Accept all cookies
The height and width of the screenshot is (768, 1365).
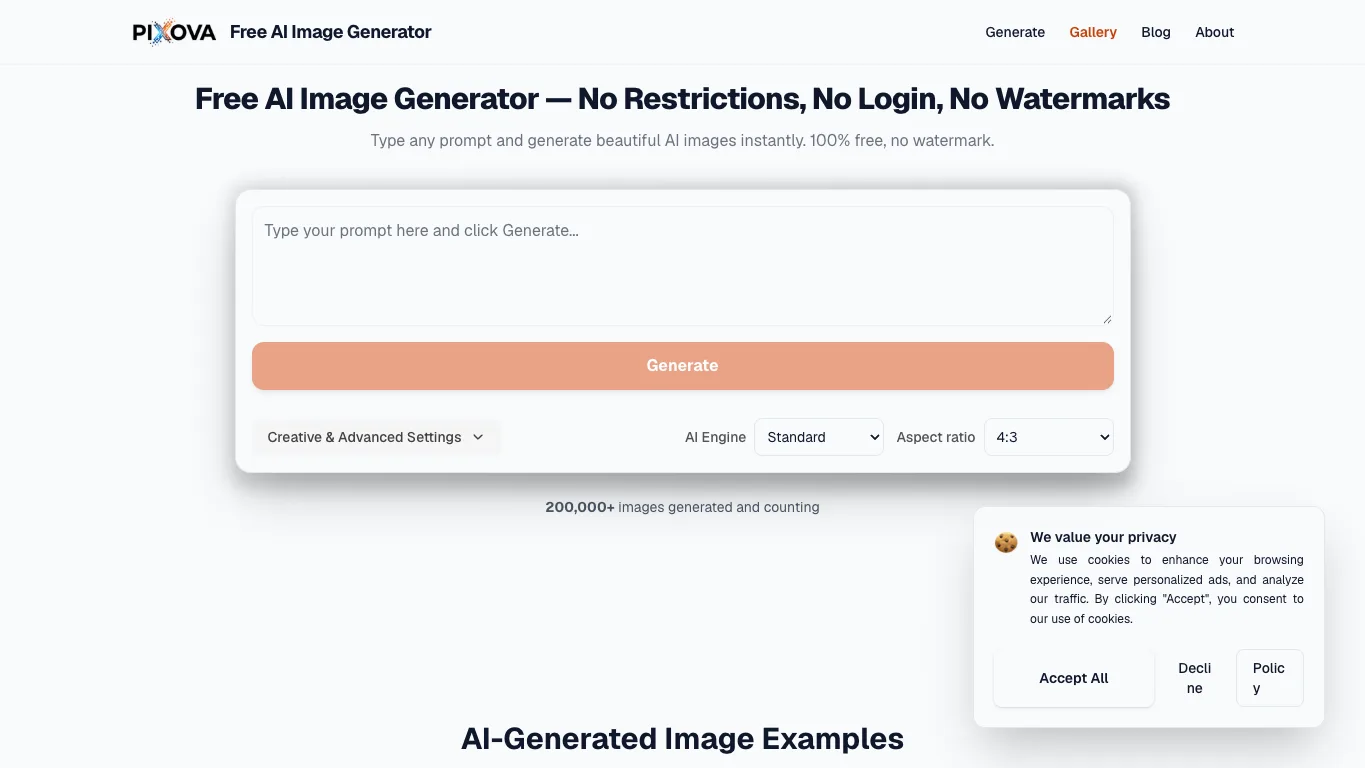point(1074,678)
